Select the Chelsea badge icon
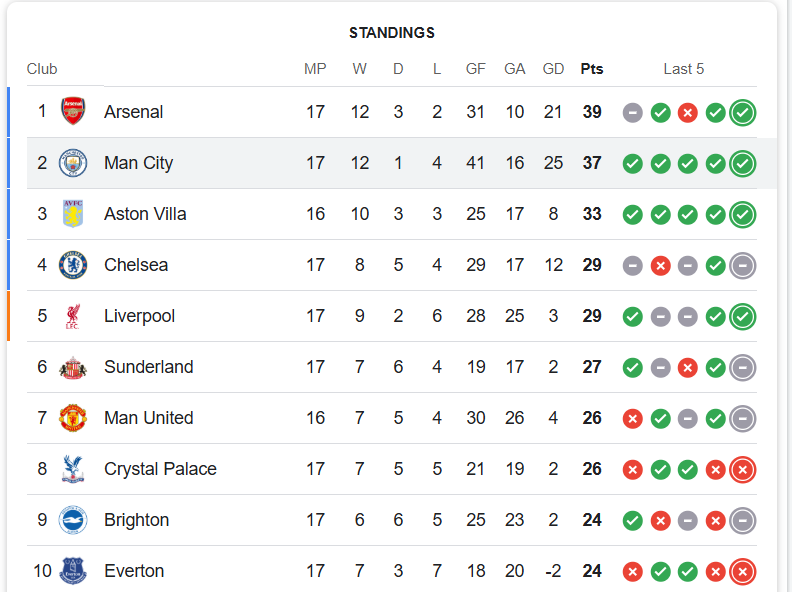 pos(73,265)
